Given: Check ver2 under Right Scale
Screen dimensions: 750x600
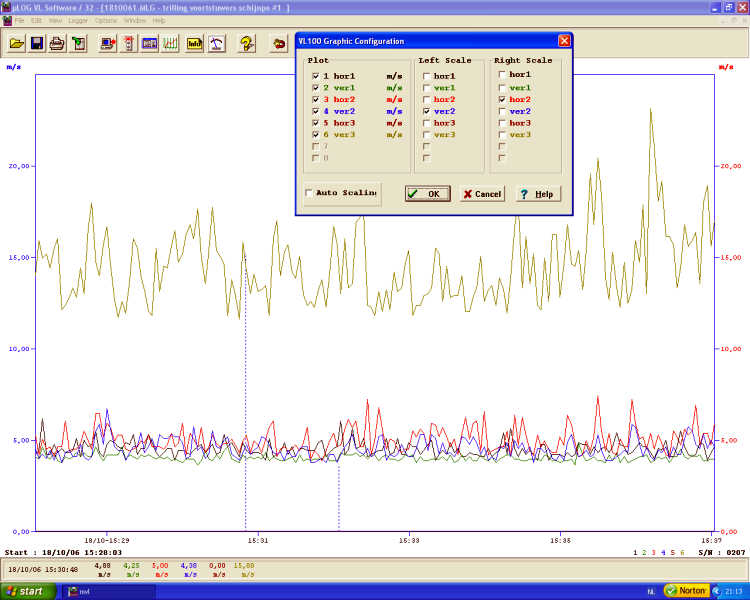Looking at the screenshot, I should (502, 111).
